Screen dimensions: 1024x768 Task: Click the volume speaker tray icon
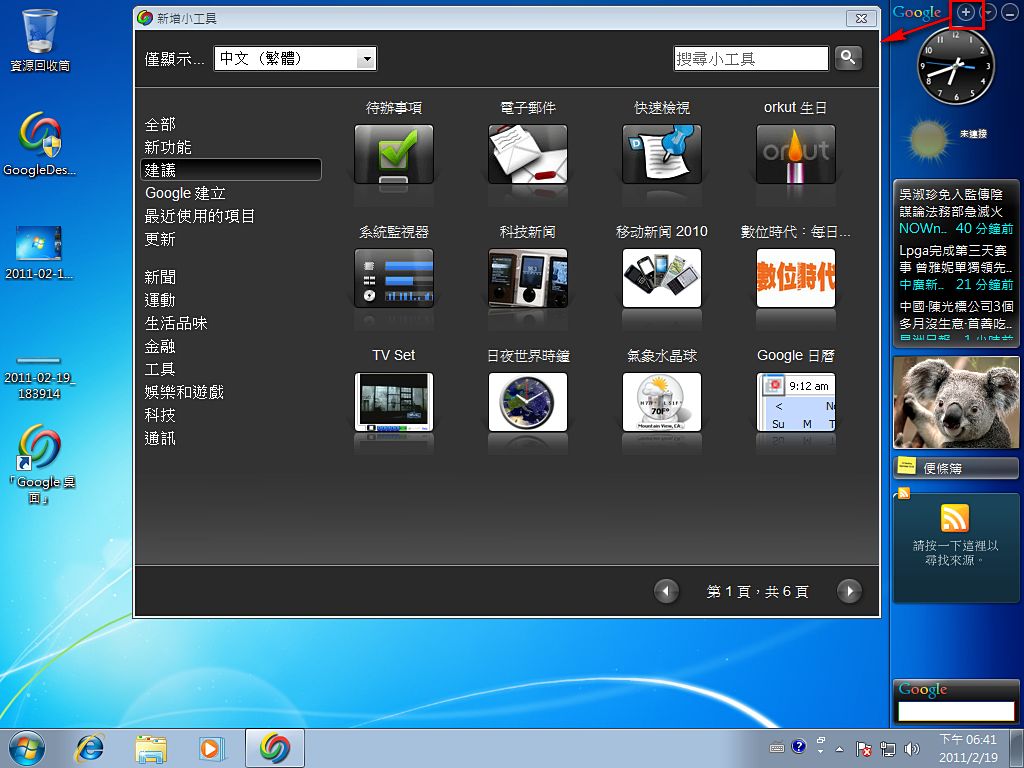[911, 748]
